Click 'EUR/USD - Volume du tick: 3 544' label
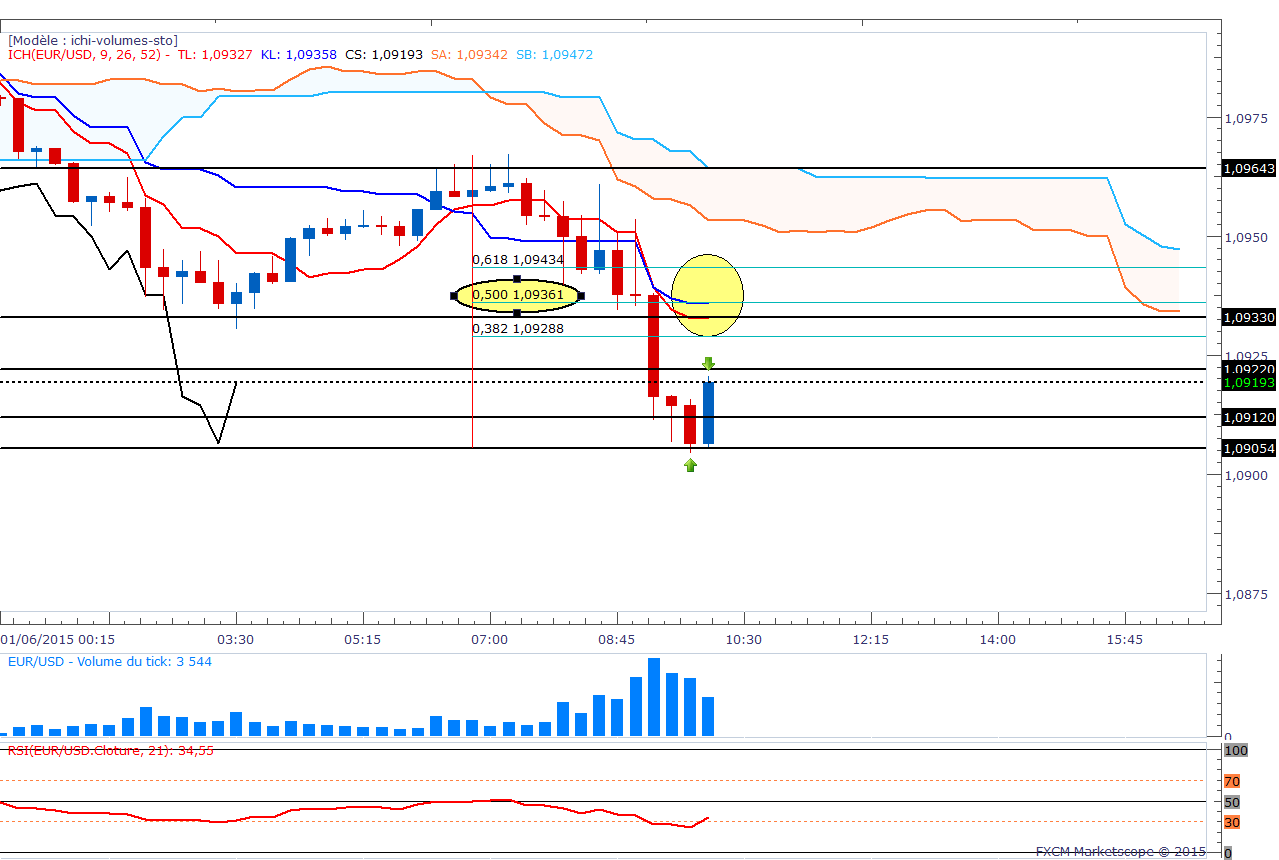The width and height of the screenshot is (1279, 860). (x=110, y=661)
